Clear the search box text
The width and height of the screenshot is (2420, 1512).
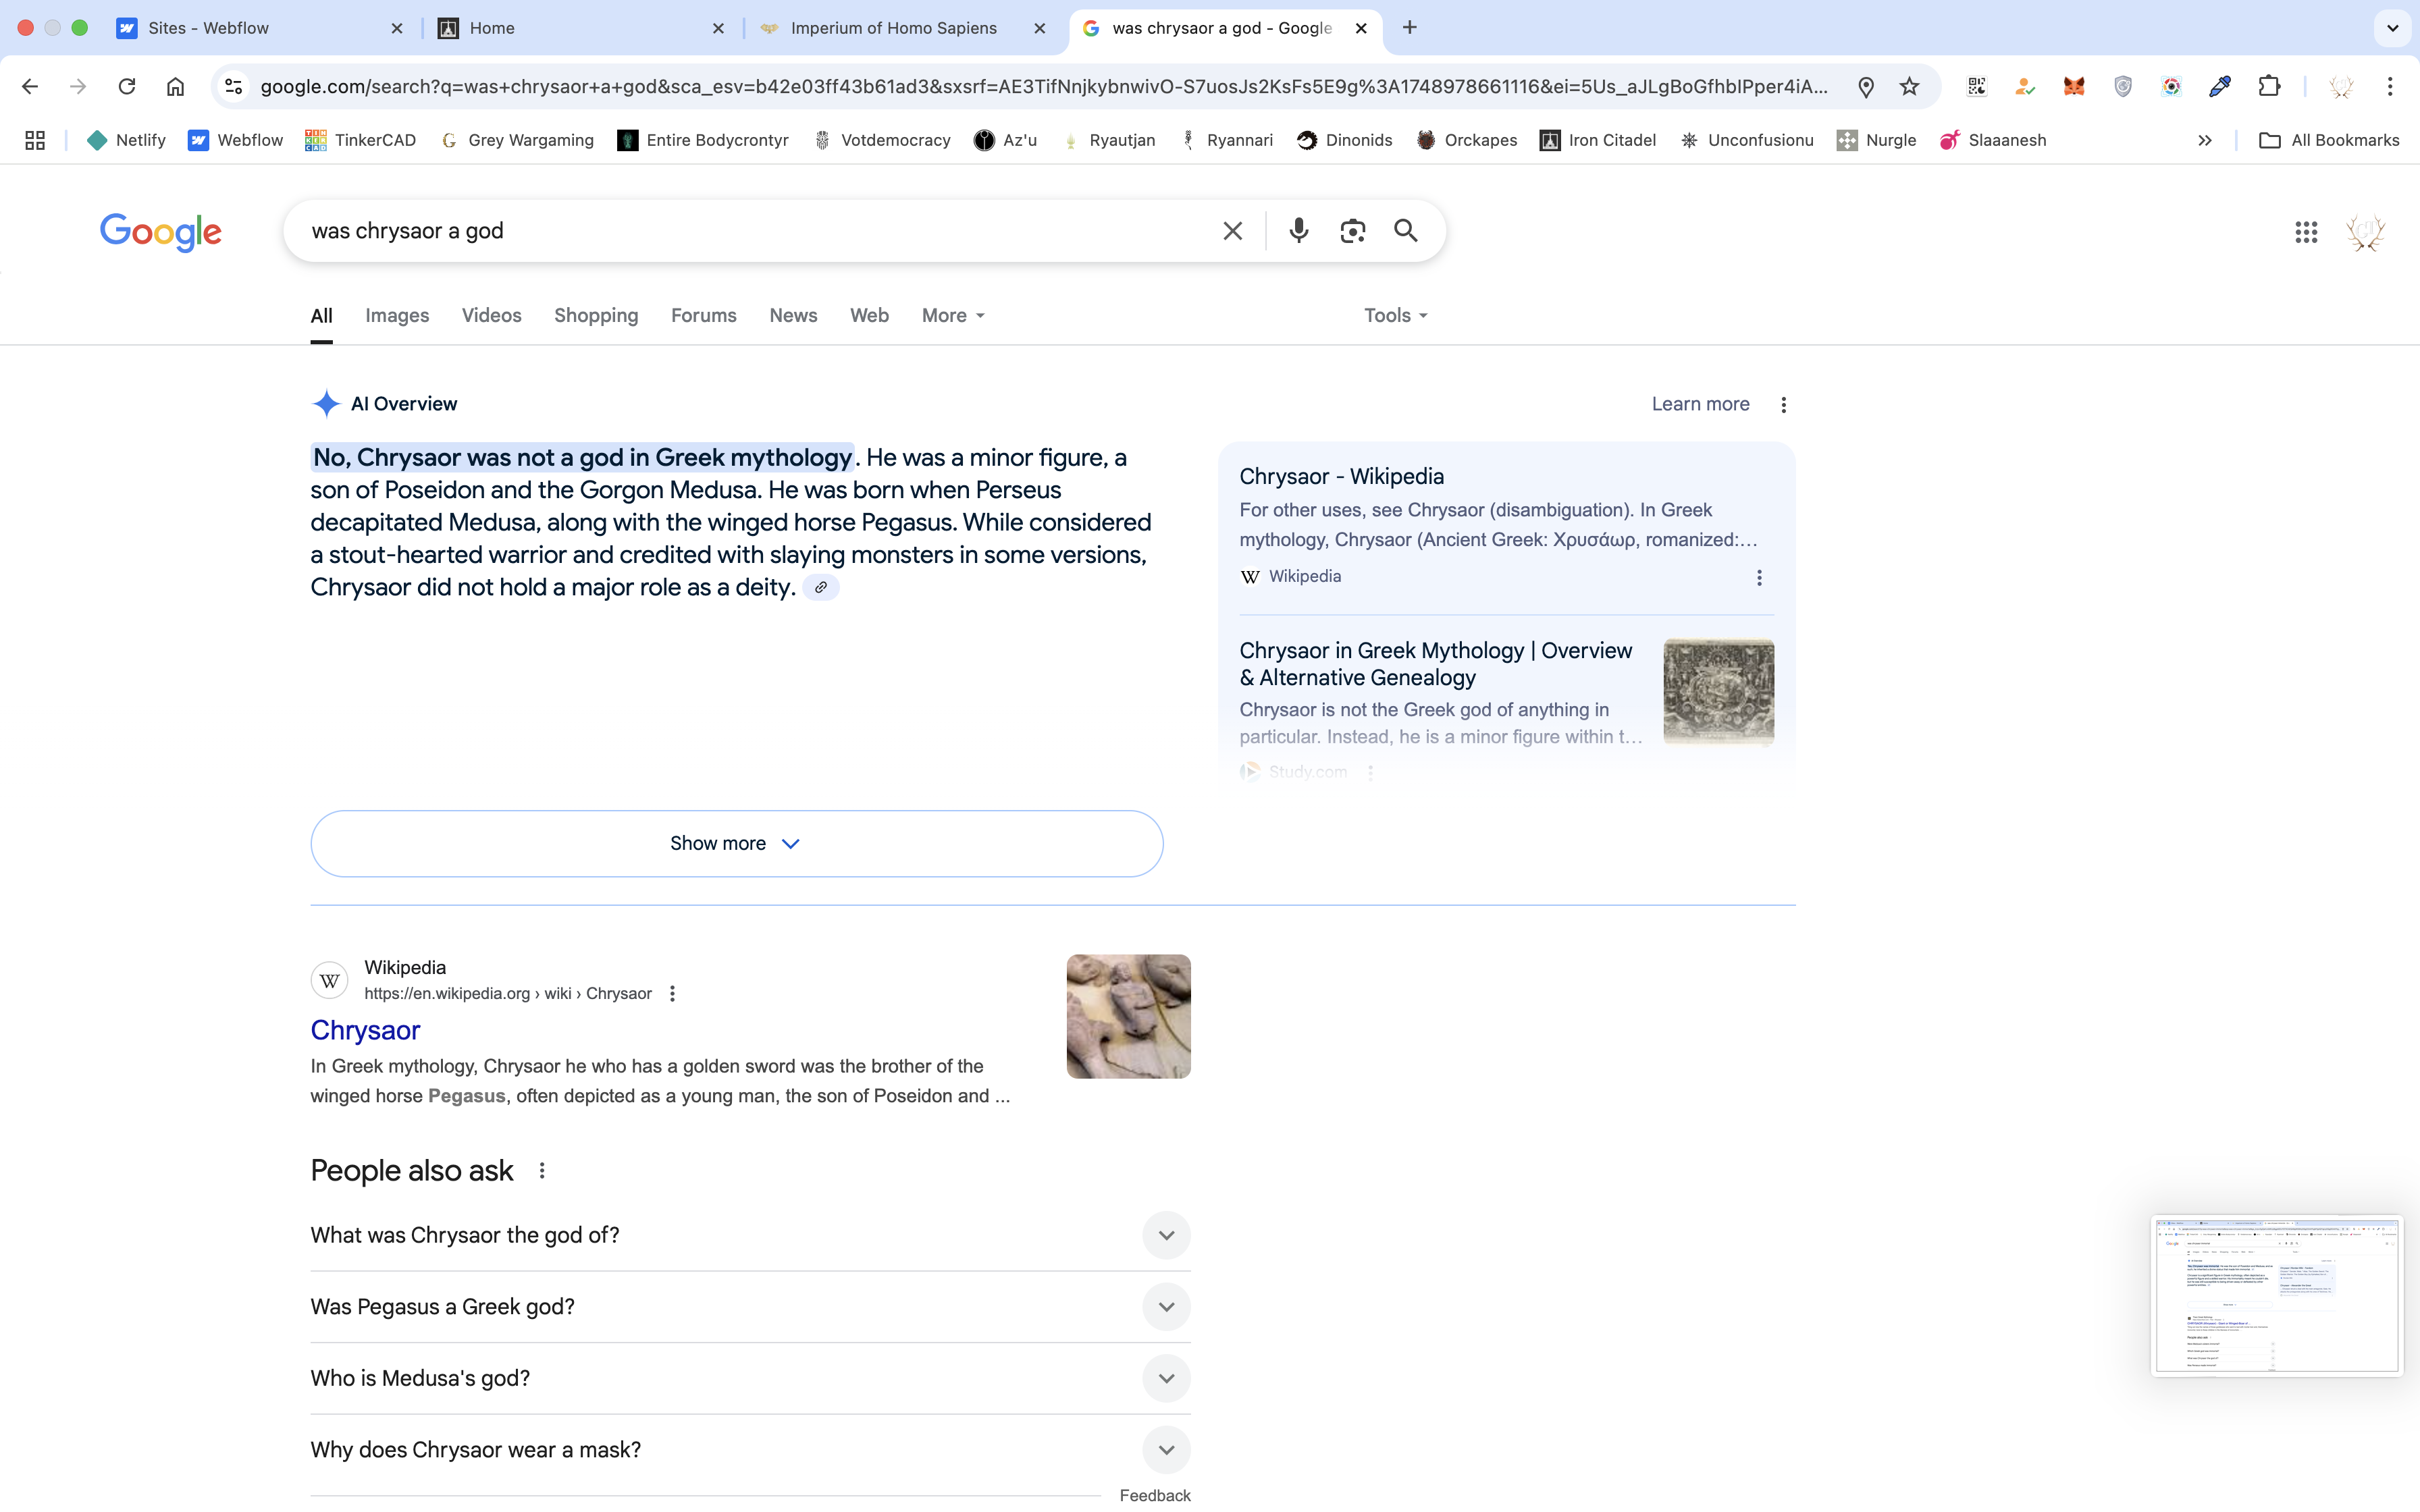point(1232,231)
